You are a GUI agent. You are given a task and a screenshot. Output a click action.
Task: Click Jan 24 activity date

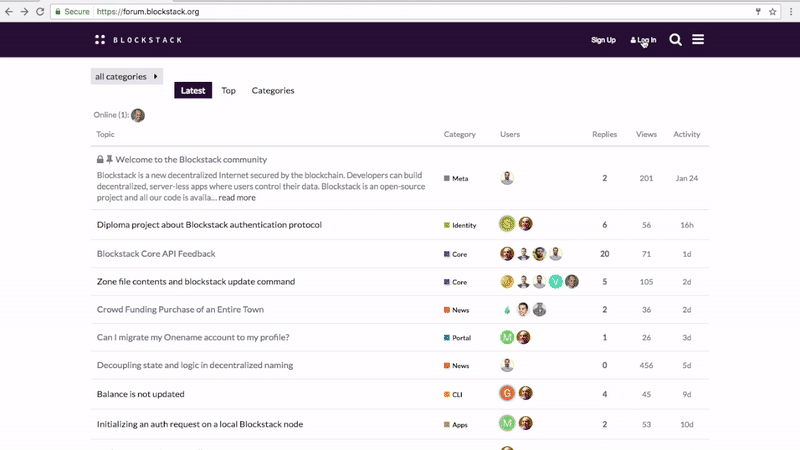point(687,178)
